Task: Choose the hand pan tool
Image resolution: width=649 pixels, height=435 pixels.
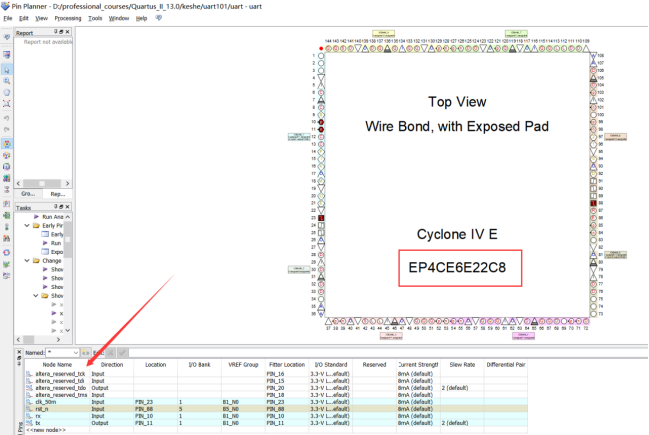Action: (7, 92)
